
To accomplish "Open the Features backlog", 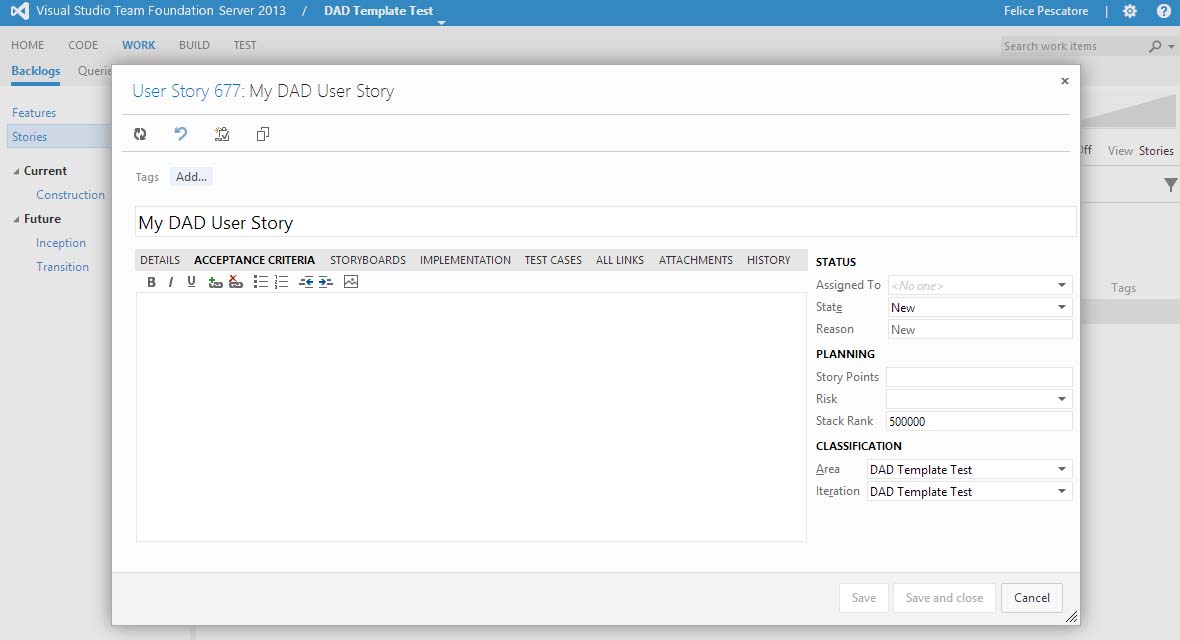I will click(34, 113).
